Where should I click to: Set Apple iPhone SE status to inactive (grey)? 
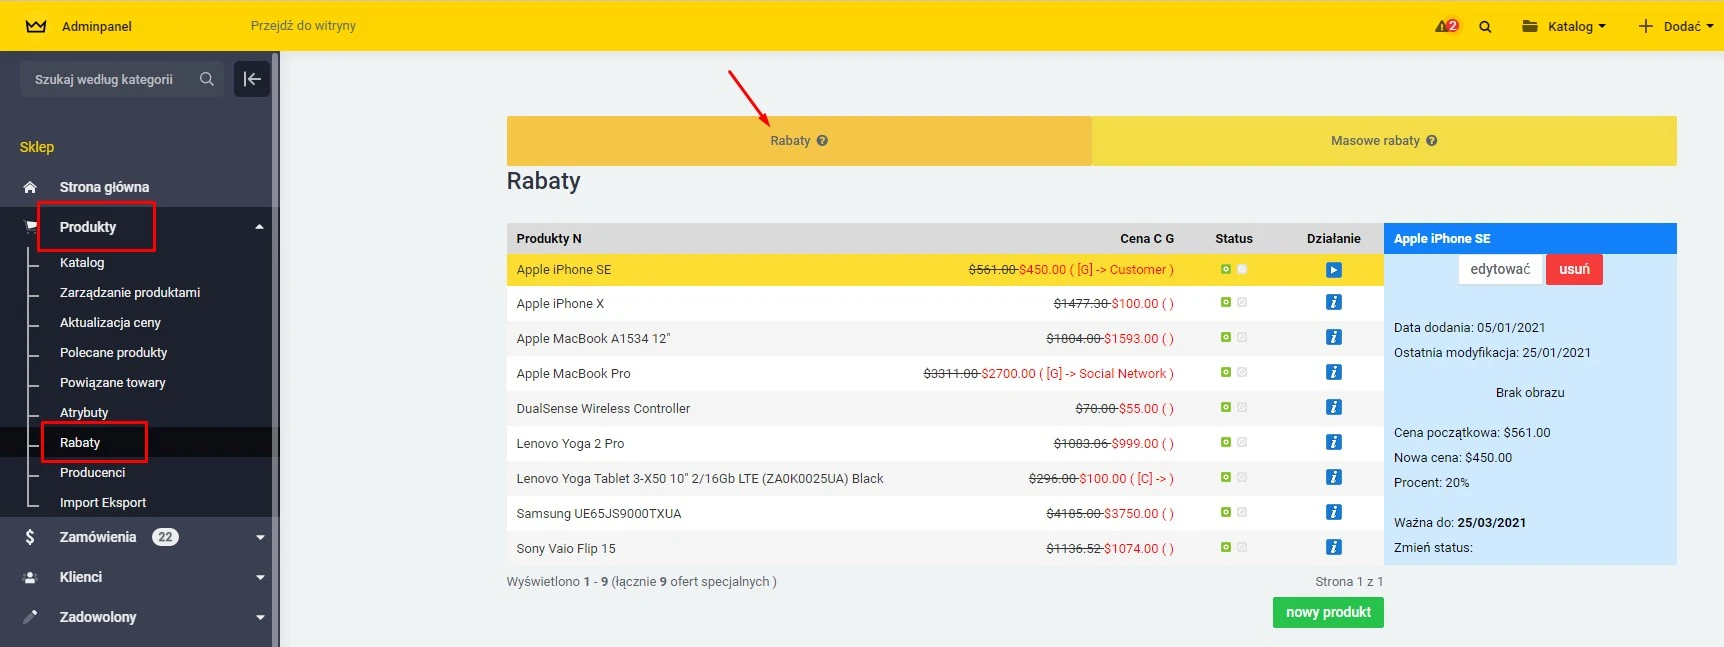coord(1242,269)
